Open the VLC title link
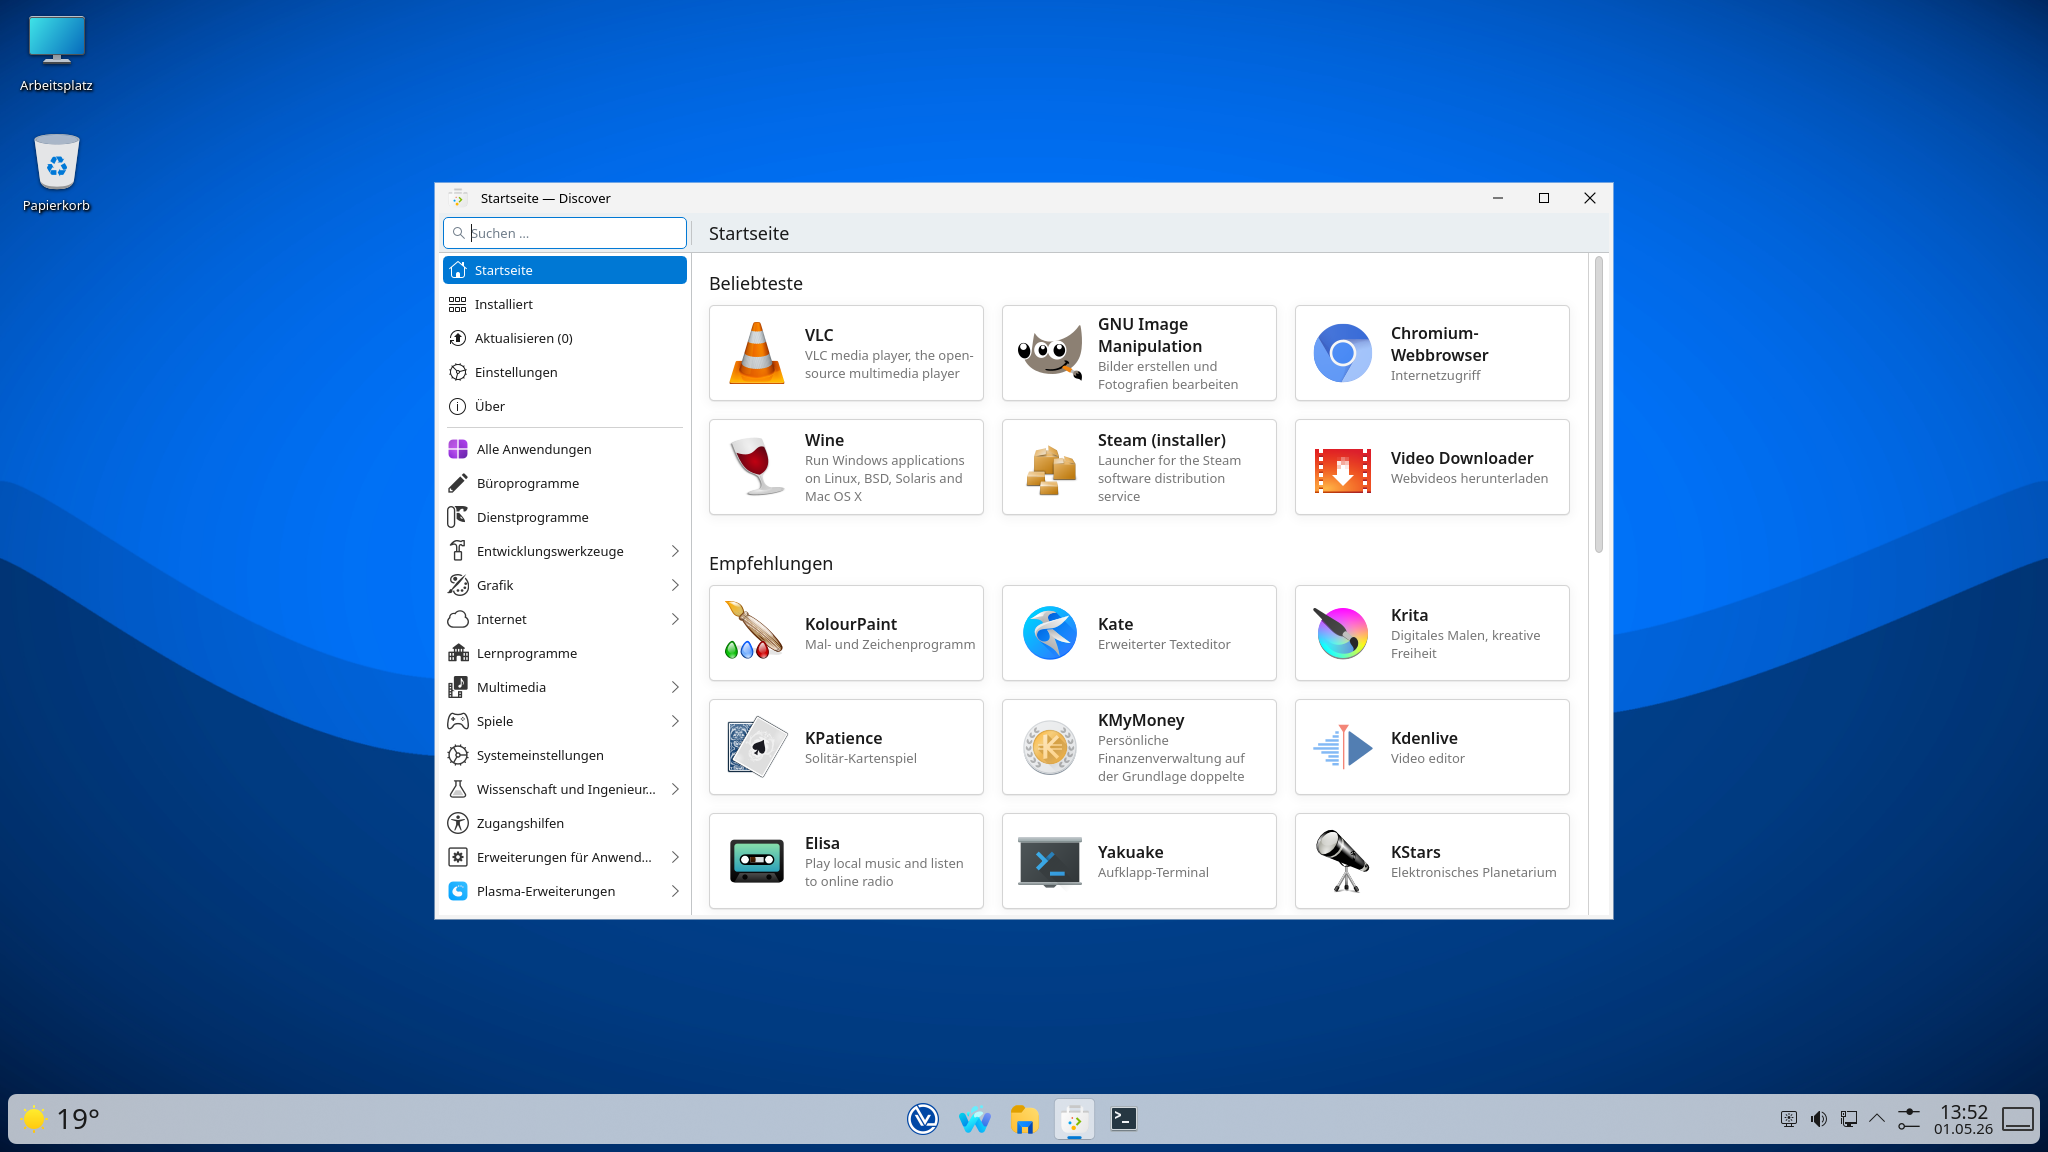Image resolution: width=2048 pixels, height=1152 pixels. pos(819,335)
